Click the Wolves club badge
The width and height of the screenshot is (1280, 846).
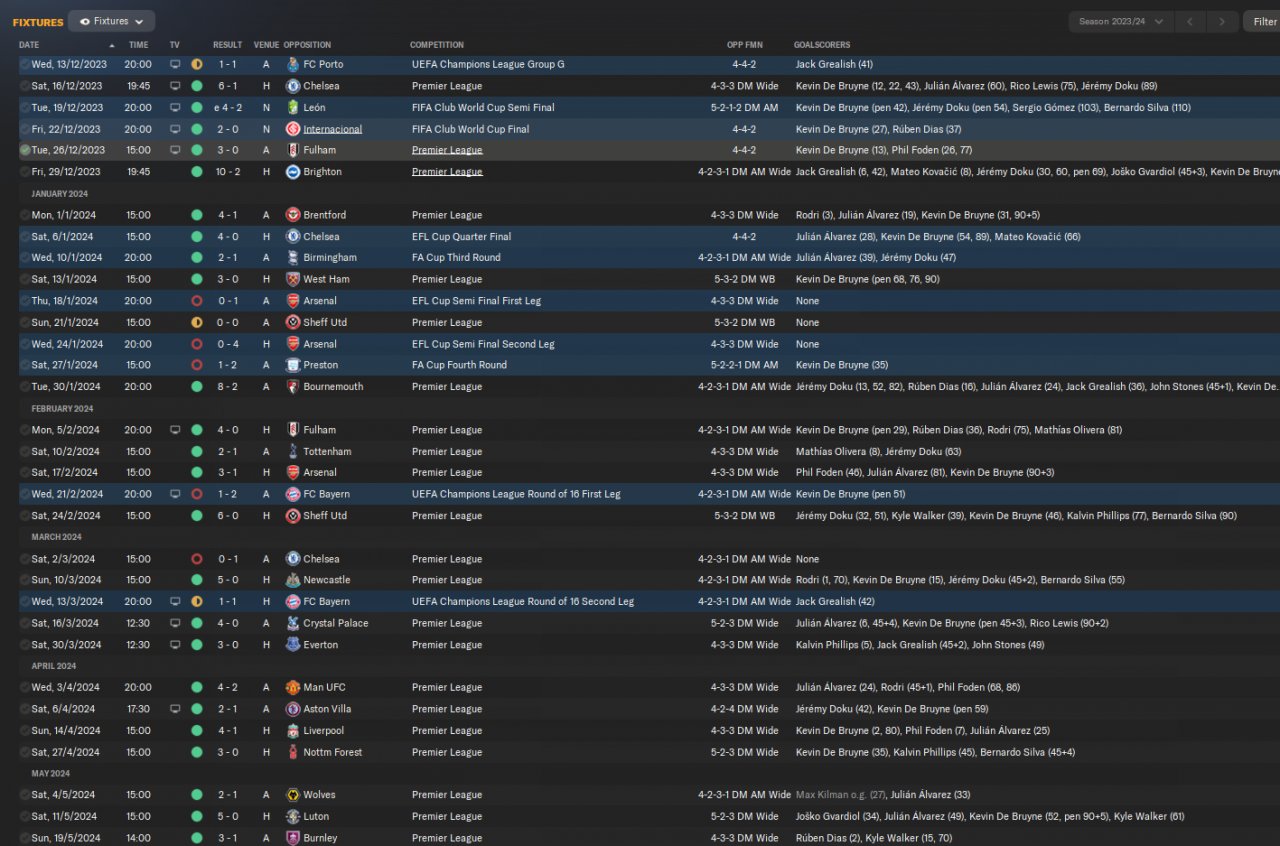coord(293,795)
